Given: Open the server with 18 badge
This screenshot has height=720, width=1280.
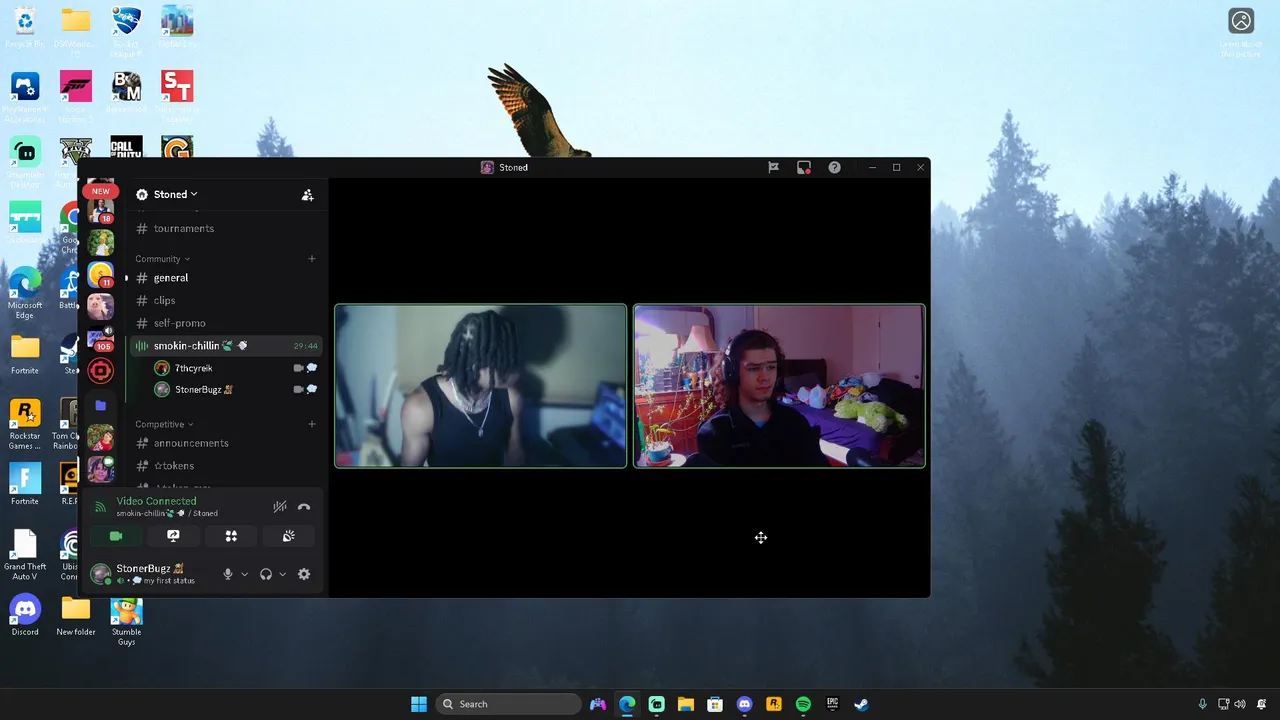Looking at the screenshot, I should pos(100,211).
